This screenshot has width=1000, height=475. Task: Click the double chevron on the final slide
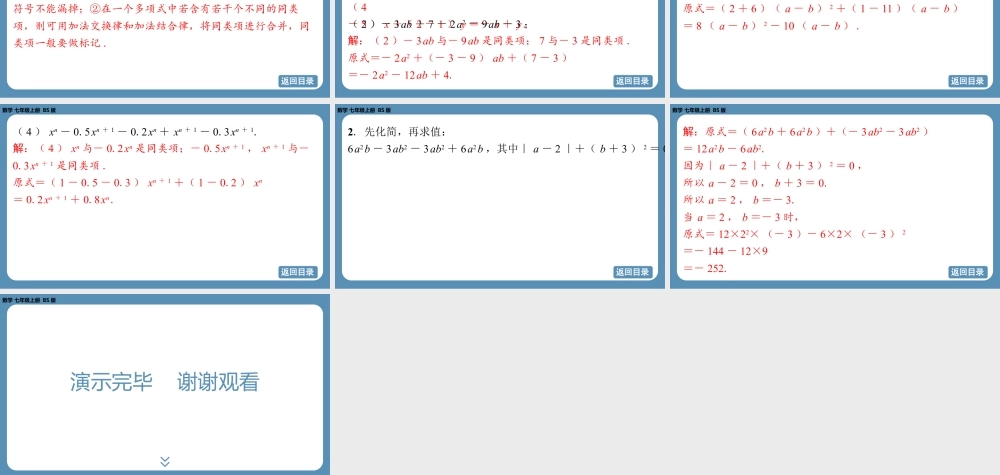point(165,461)
